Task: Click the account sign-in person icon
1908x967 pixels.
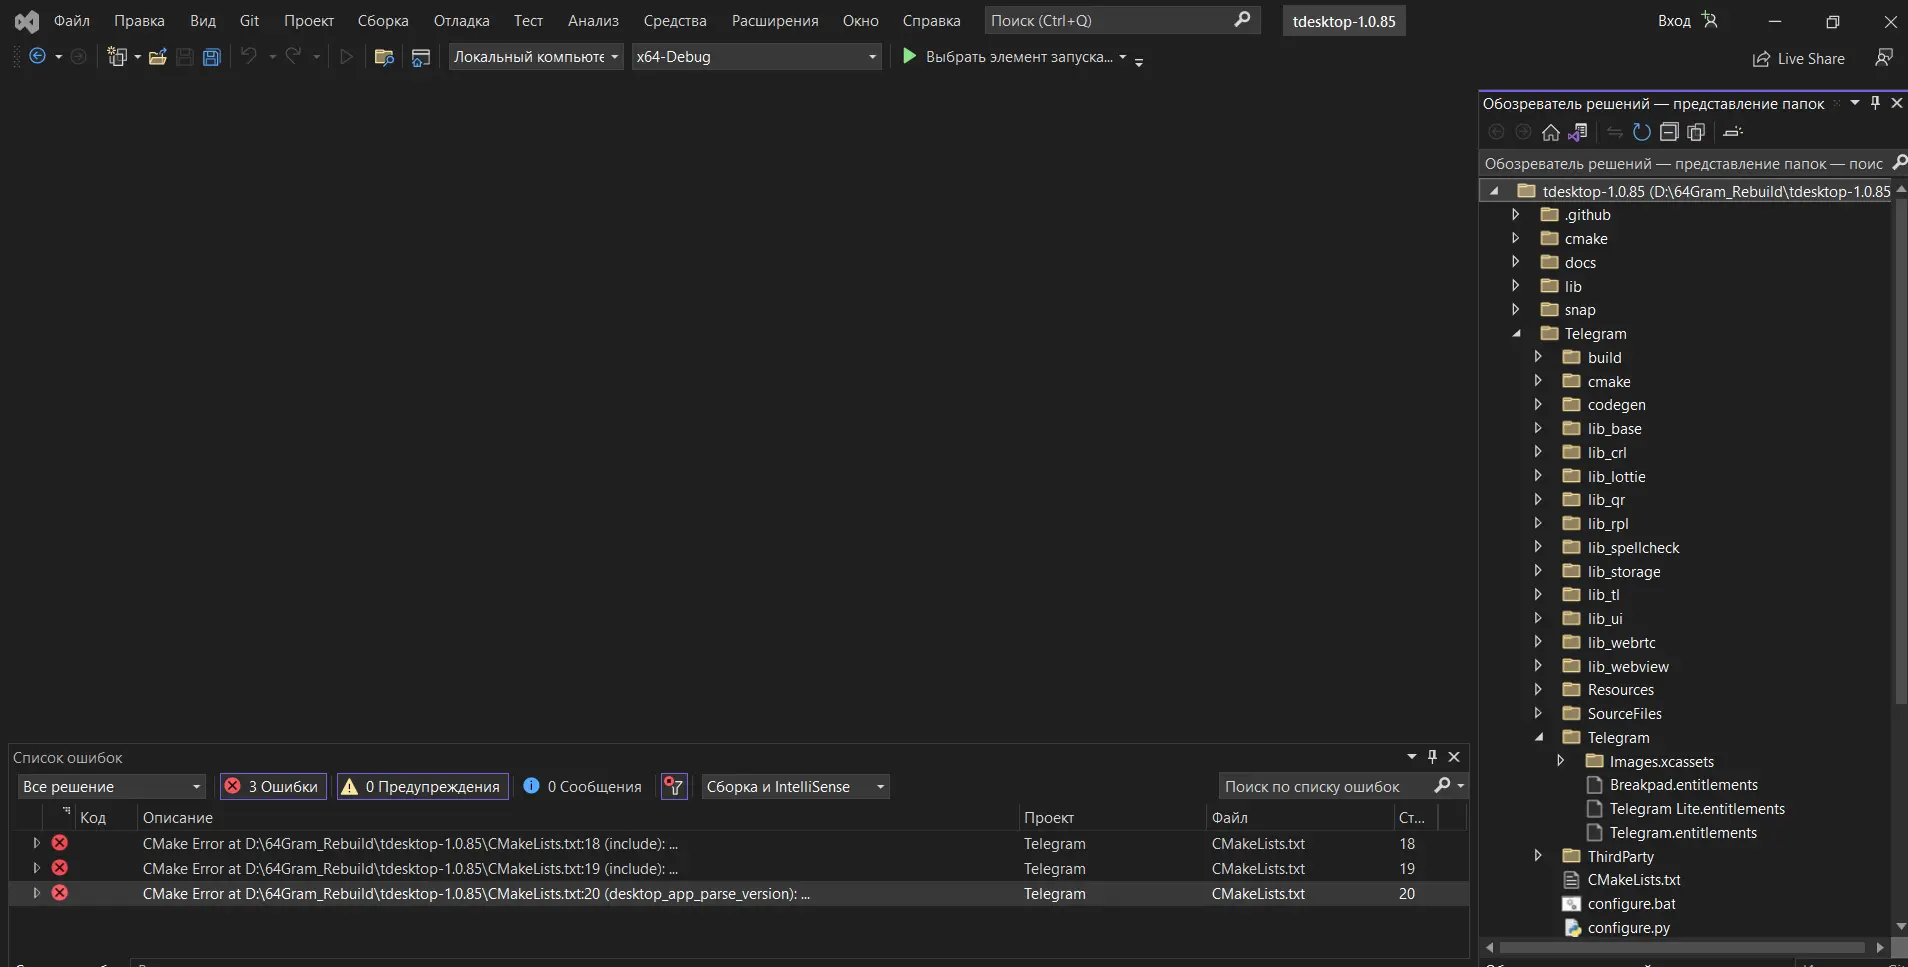Action: [1710, 20]
